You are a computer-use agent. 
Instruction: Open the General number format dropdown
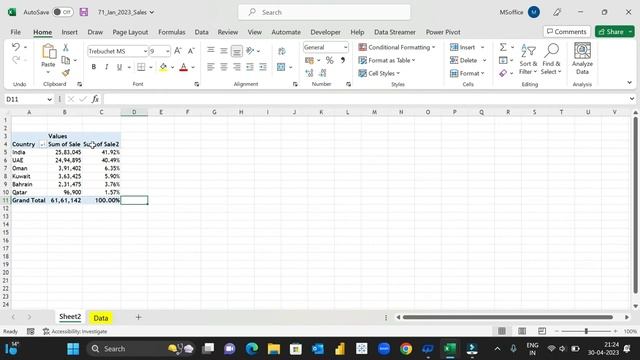[345, 47]
